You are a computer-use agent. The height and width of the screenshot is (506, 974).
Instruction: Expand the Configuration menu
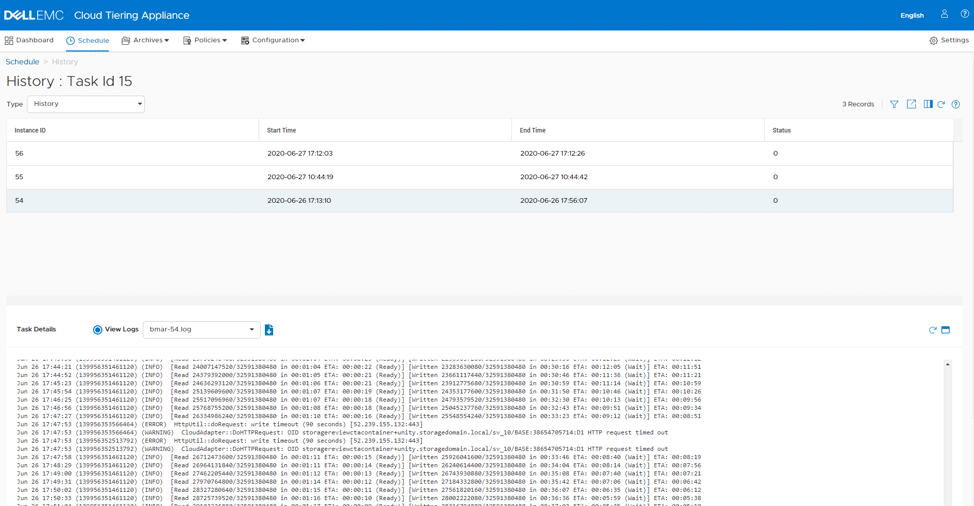273,40
